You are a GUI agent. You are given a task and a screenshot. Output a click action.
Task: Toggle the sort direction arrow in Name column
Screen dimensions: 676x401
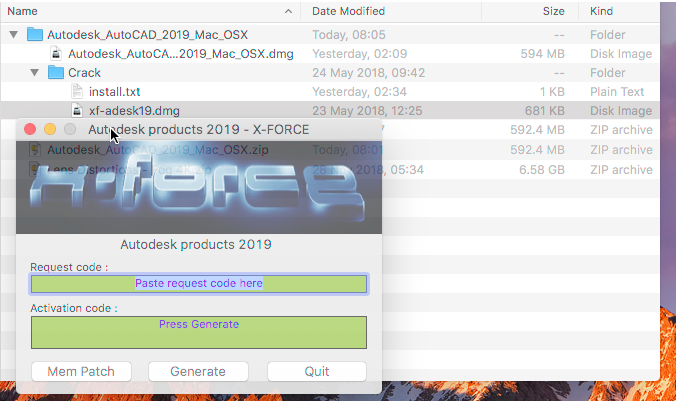click(x=288, y=11)
